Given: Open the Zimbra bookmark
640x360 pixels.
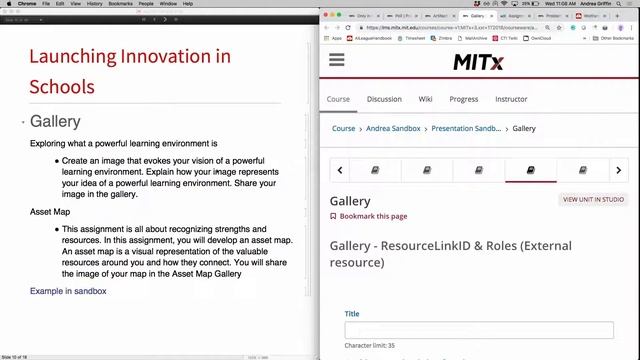Looking at the screenshot, I should click(441, 38).
